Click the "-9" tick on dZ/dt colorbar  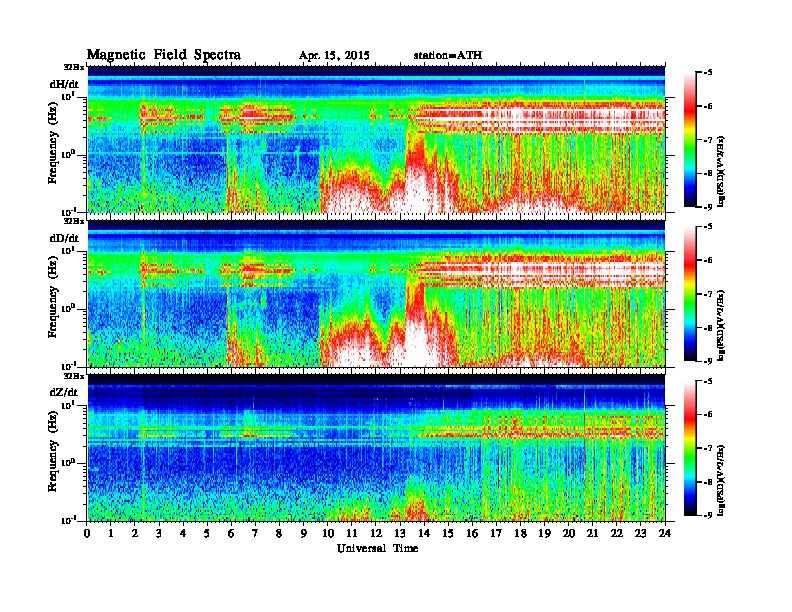pos(708,515)
